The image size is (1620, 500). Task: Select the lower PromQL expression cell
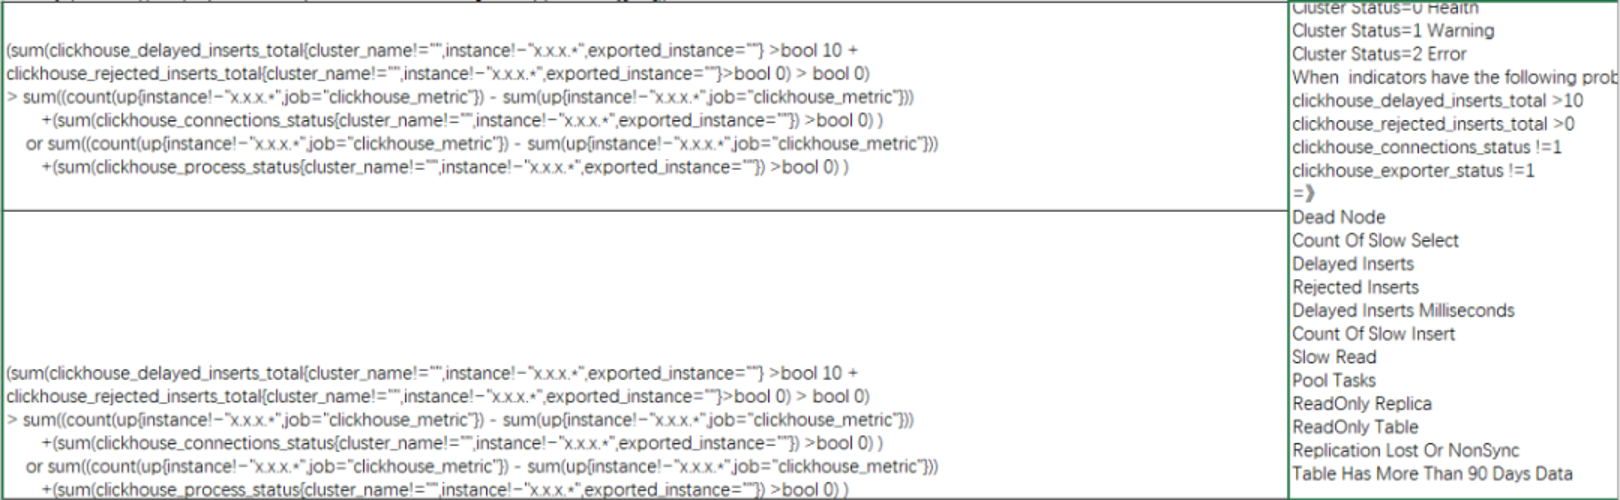[x=645, y=354]
